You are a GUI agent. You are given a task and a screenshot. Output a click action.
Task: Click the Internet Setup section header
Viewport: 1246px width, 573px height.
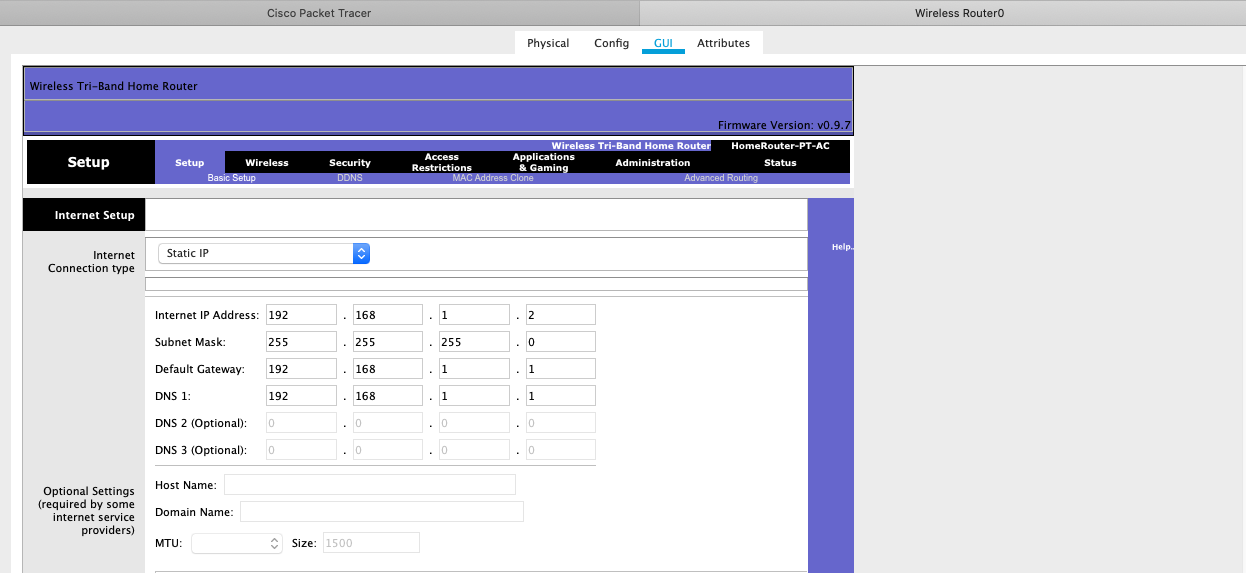tap(85, 215)
